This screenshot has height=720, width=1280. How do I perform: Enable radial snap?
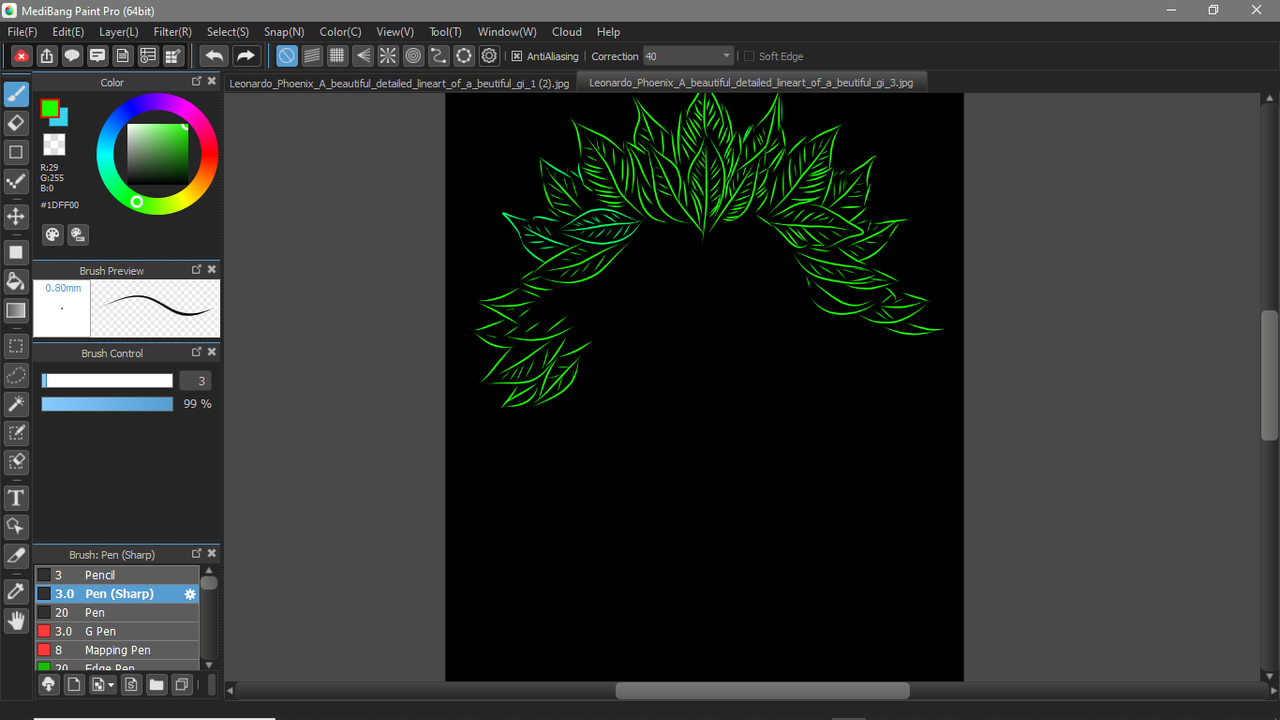(388, 56)
